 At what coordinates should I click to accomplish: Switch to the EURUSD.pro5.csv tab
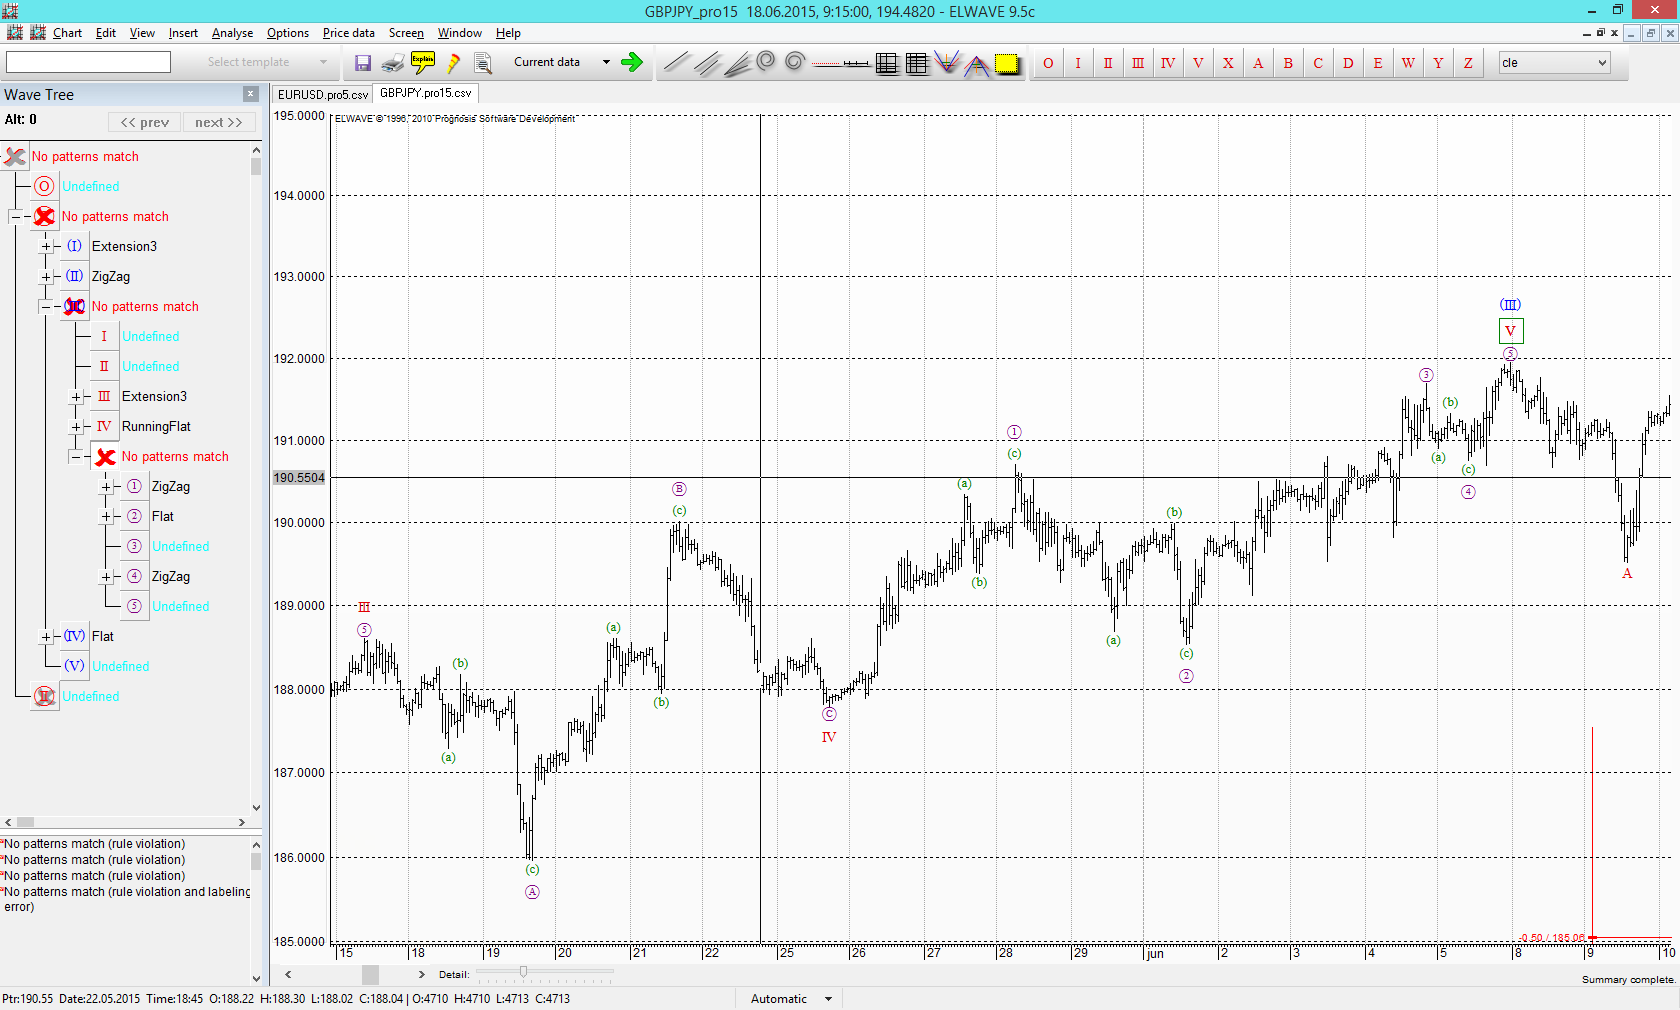click(322, 94)
